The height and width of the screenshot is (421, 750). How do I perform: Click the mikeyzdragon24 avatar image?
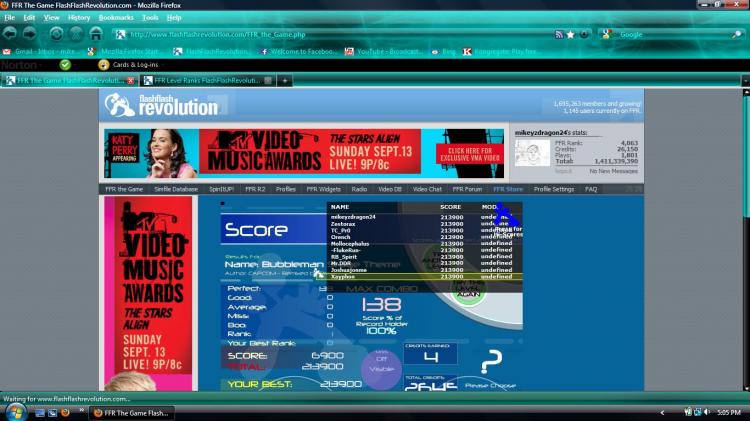coord(532,153)
